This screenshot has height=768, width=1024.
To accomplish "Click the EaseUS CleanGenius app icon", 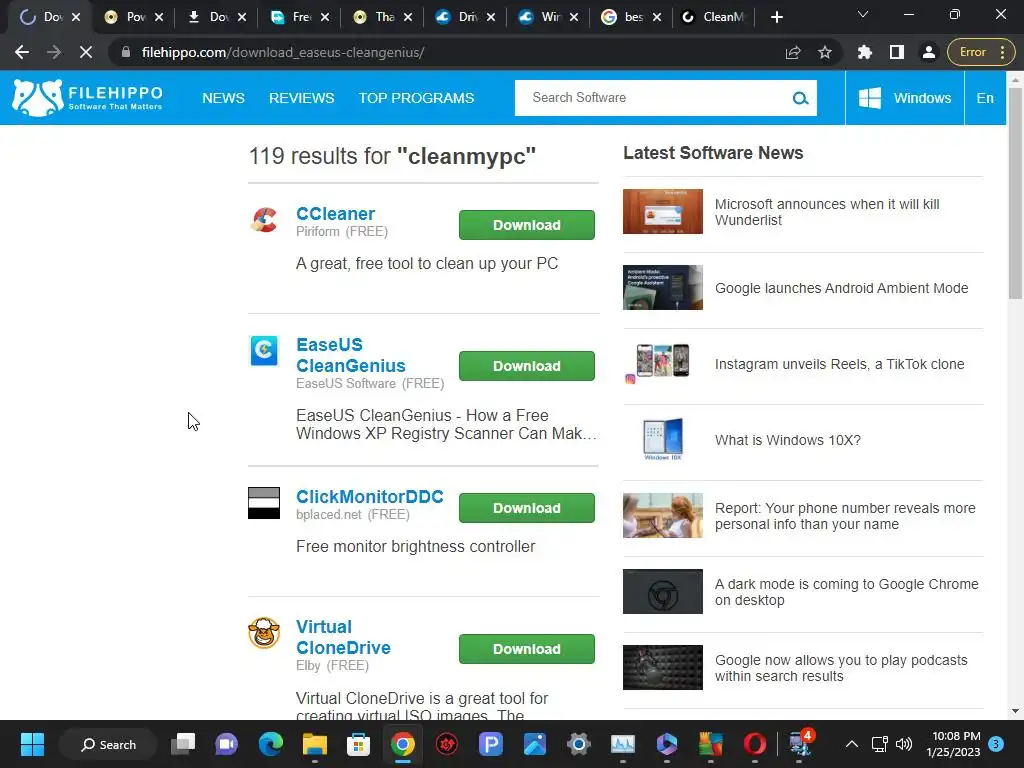I will (x=264, y=351).
